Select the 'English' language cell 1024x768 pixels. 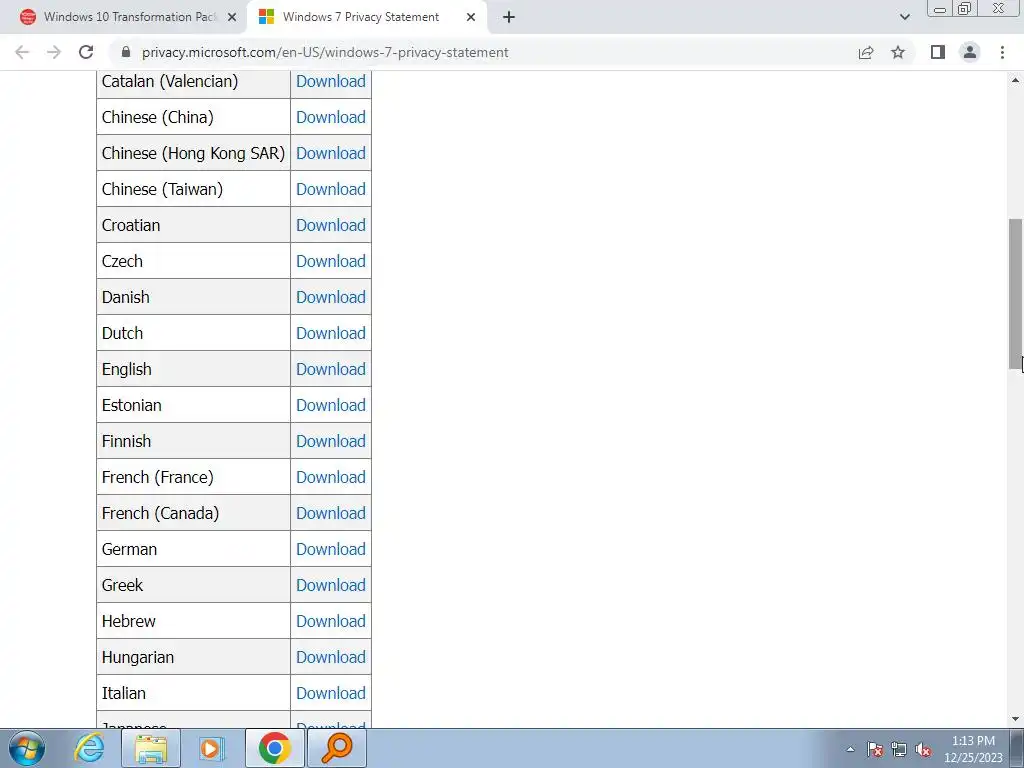(x=193, y=369)
